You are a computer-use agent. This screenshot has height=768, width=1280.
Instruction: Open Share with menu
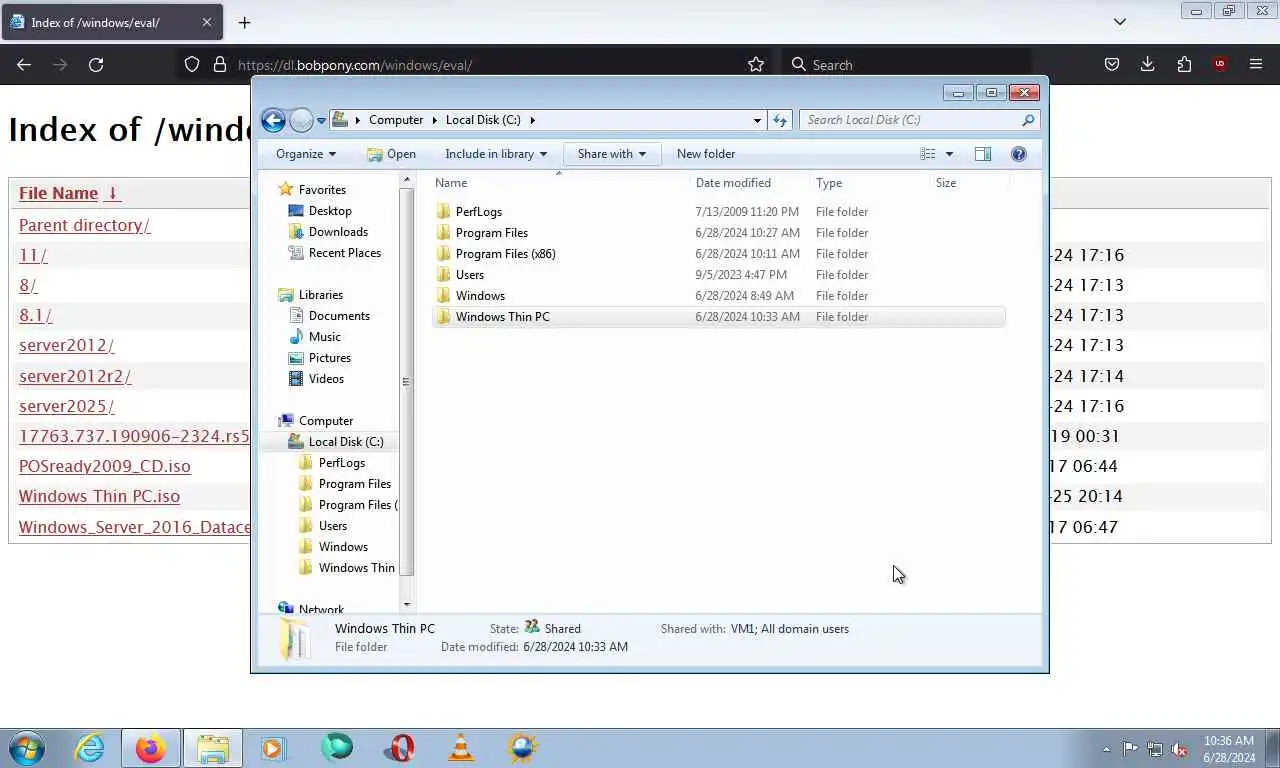tap(611, 154)
